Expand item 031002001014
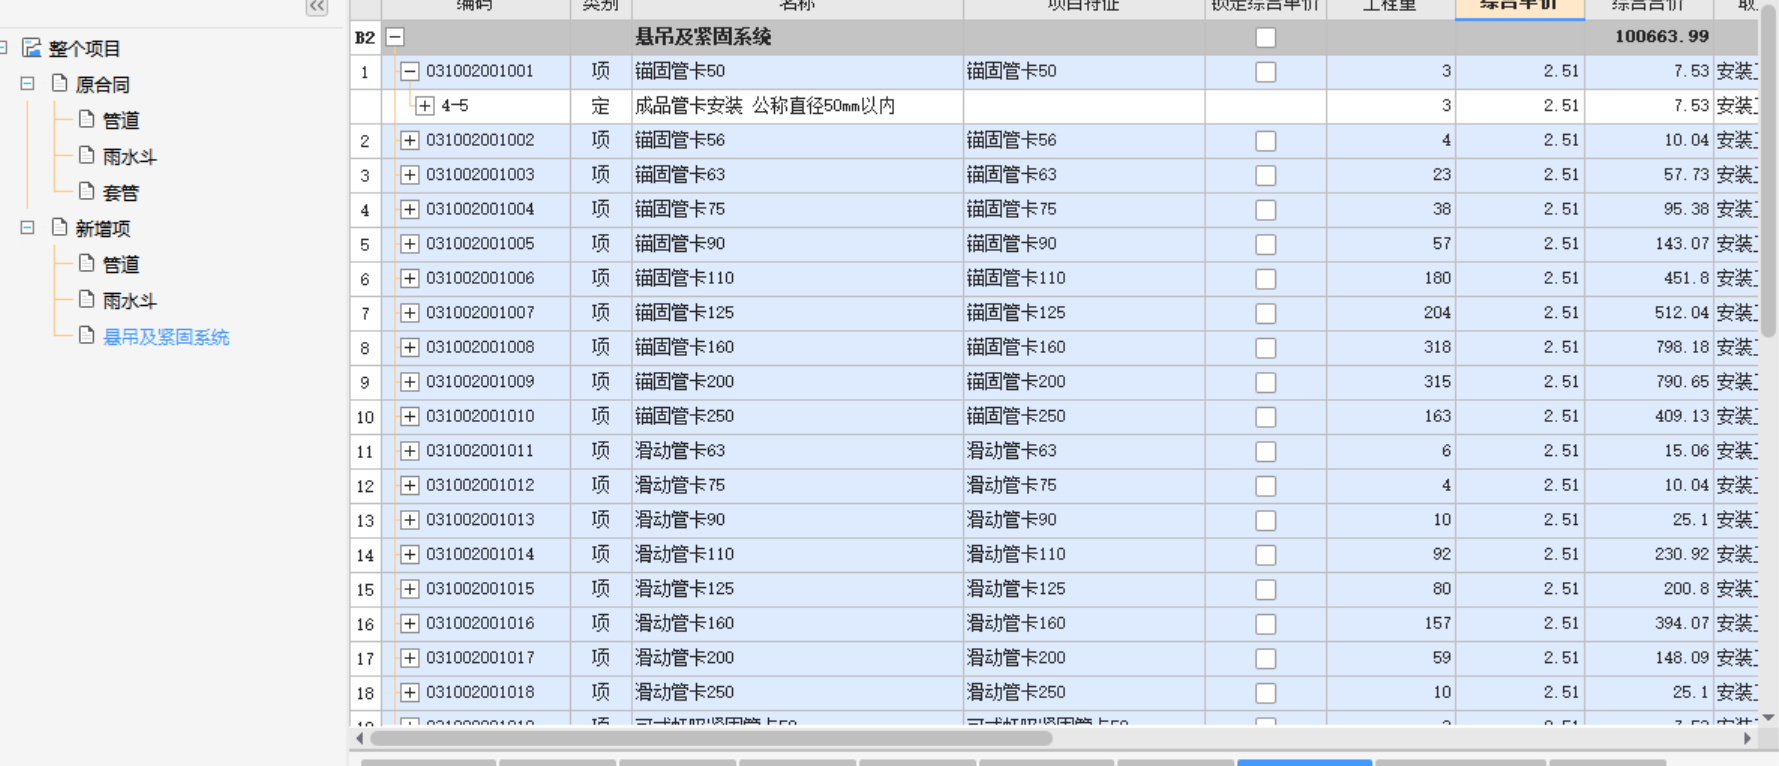The height and width of the screenshot is (766, 1779). click(x=410, y=554)
